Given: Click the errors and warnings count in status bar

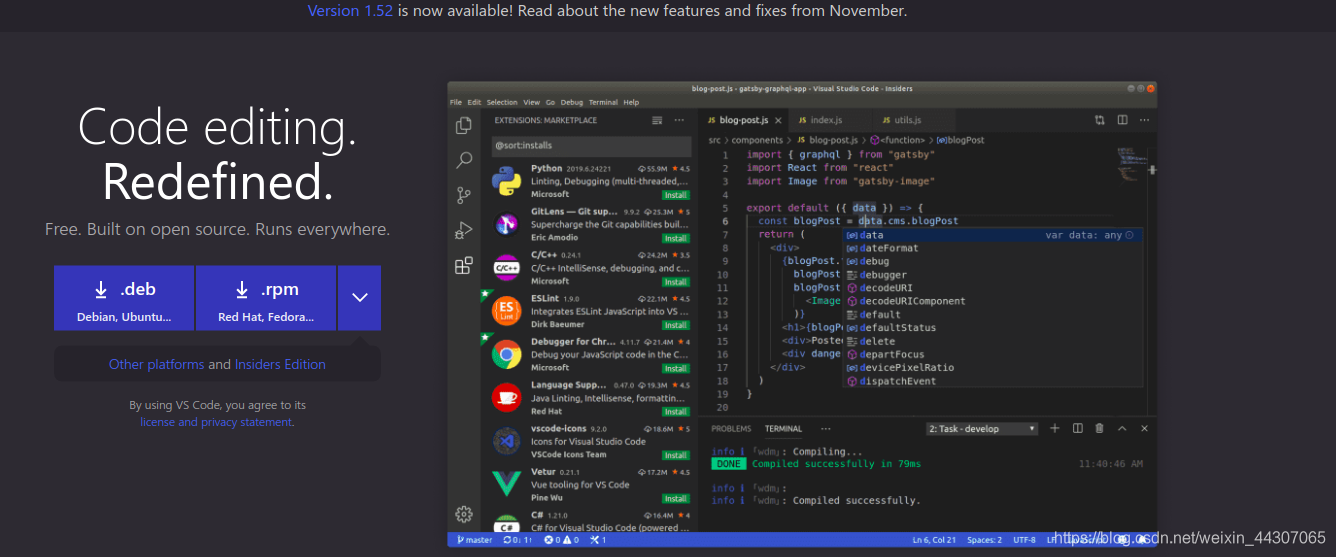Looking at the screenshot, I should tap(561, 540).
